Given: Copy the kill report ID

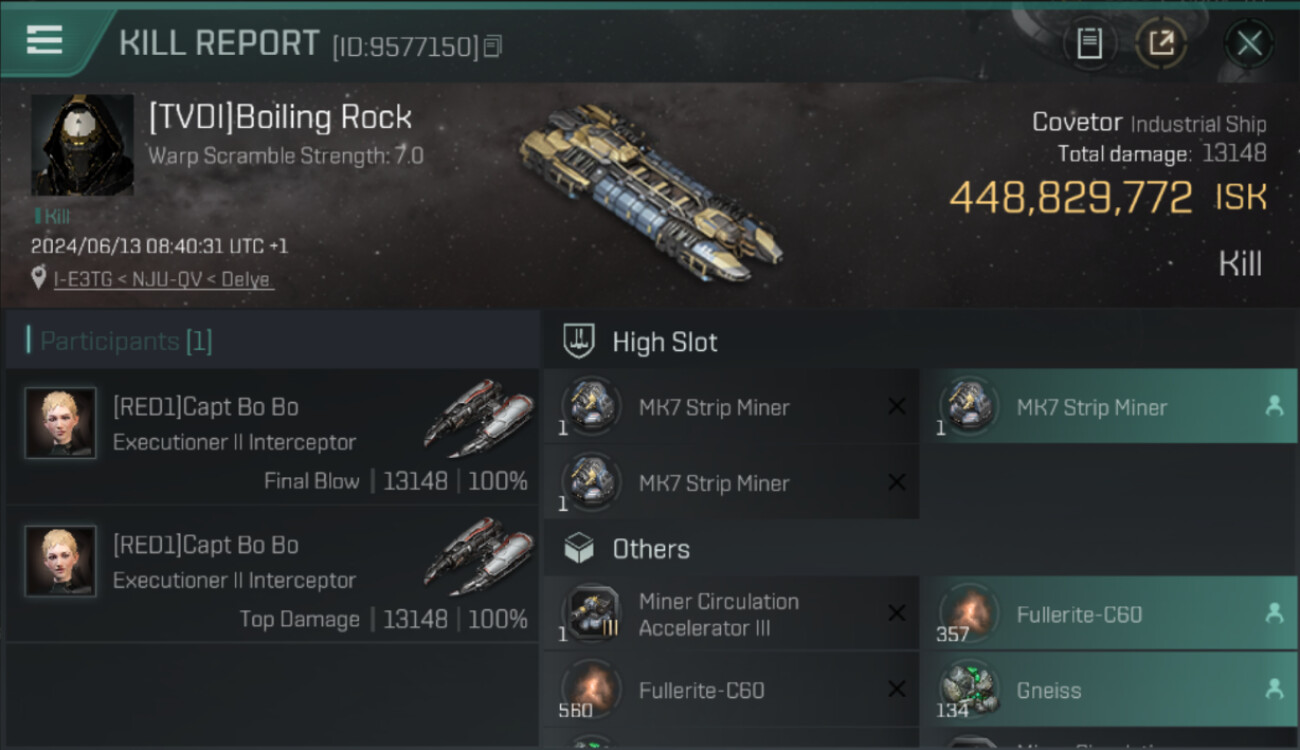Looking at the screenshot, I should click(492, 46).
